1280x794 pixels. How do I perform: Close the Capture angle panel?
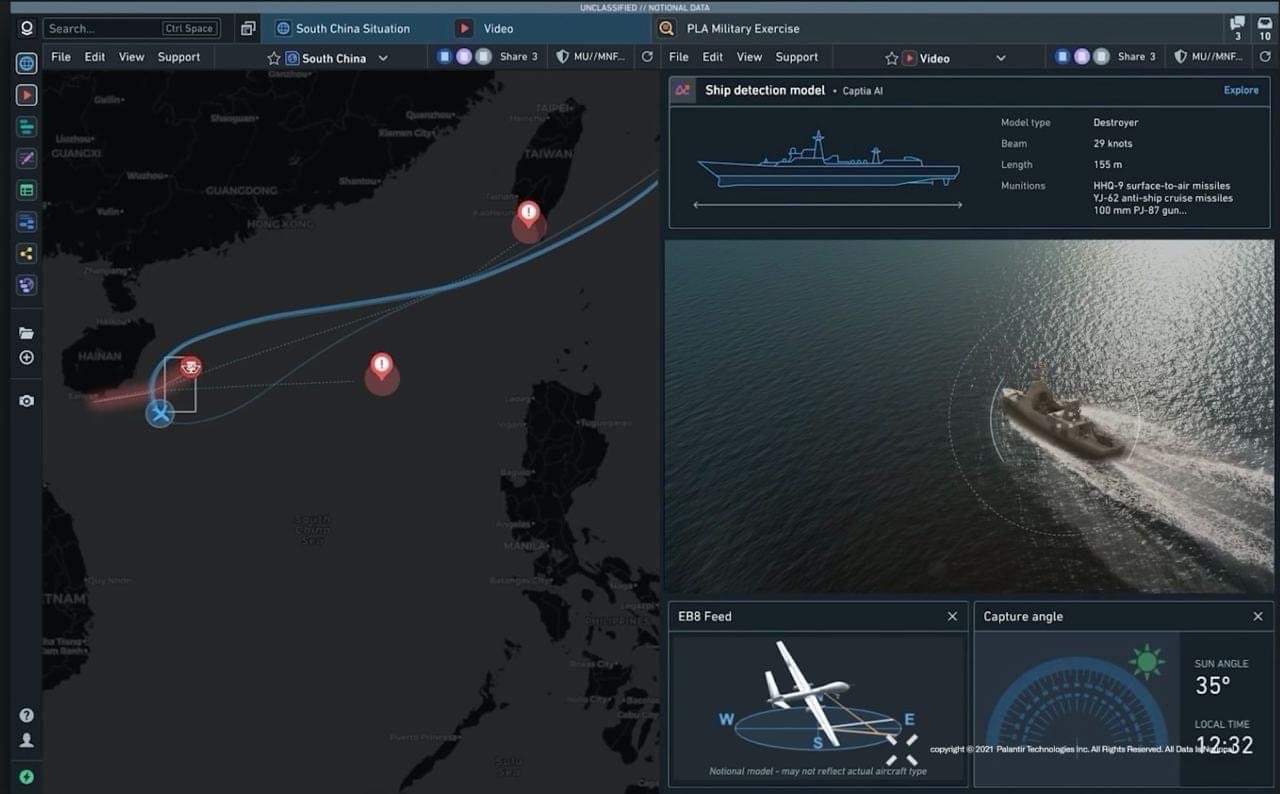point(1258,616)
